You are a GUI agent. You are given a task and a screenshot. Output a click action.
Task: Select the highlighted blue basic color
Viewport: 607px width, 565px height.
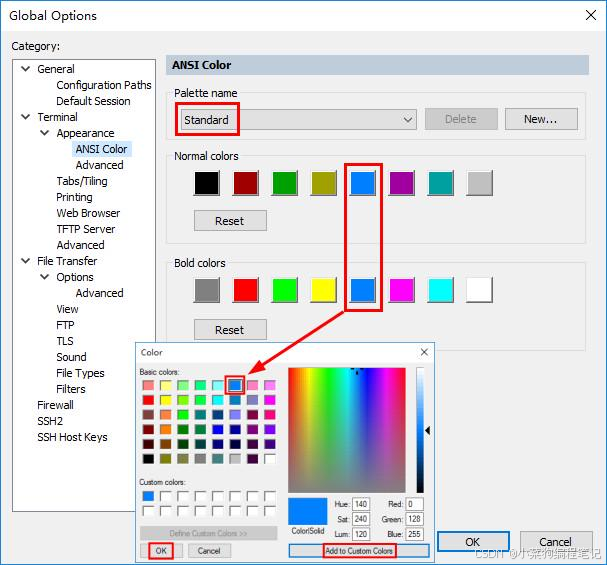235,385
